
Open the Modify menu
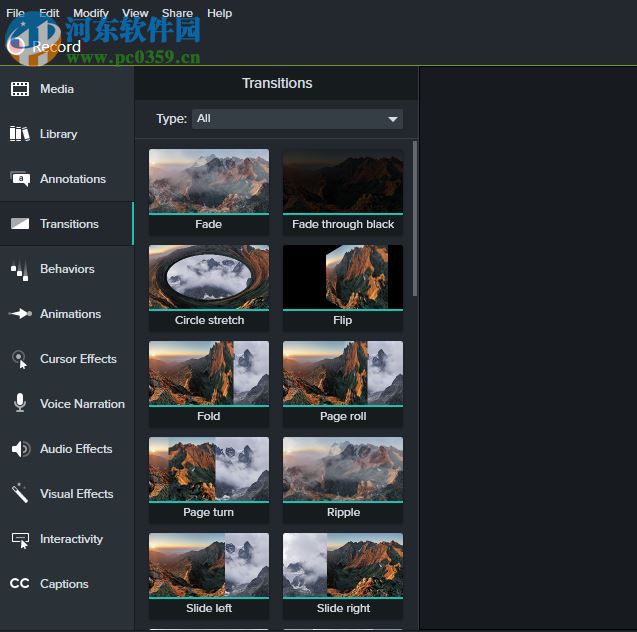coord(91,13)
